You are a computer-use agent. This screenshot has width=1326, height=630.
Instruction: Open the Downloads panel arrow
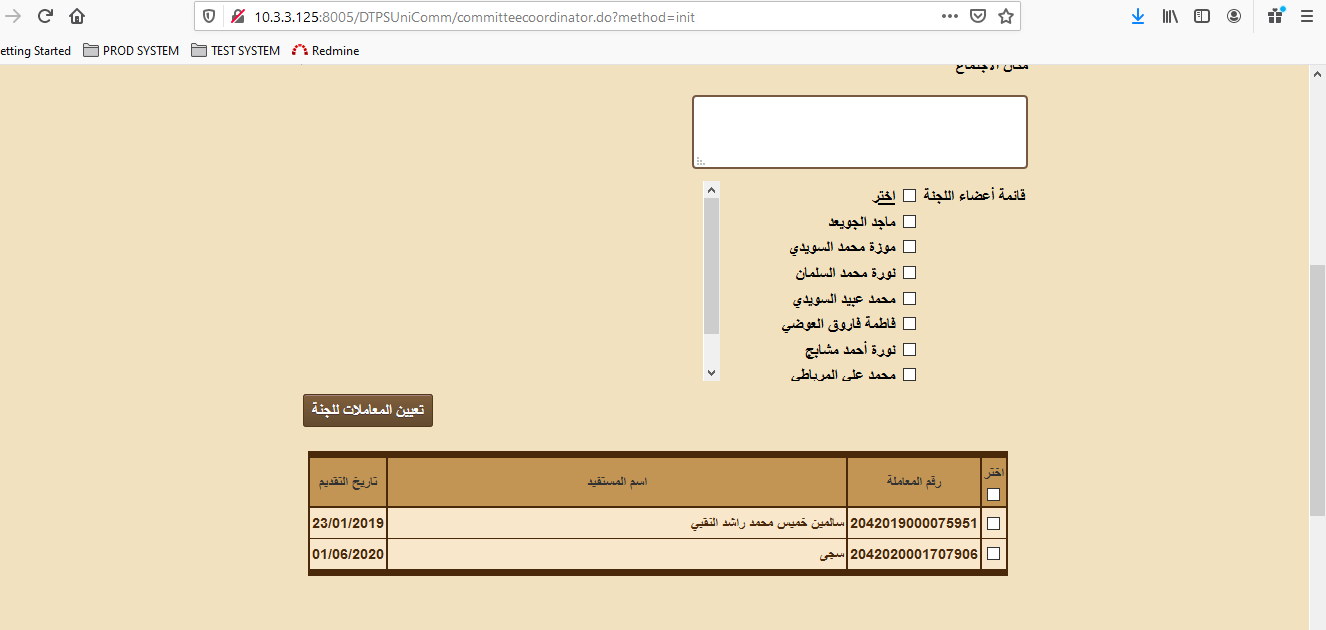click(x=1138, y=16)
